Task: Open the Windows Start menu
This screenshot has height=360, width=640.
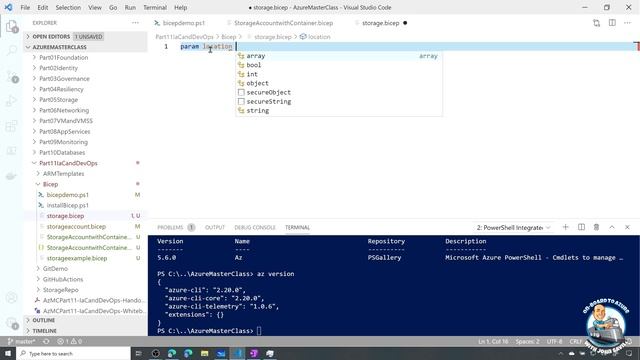Action: coord(8,353)
